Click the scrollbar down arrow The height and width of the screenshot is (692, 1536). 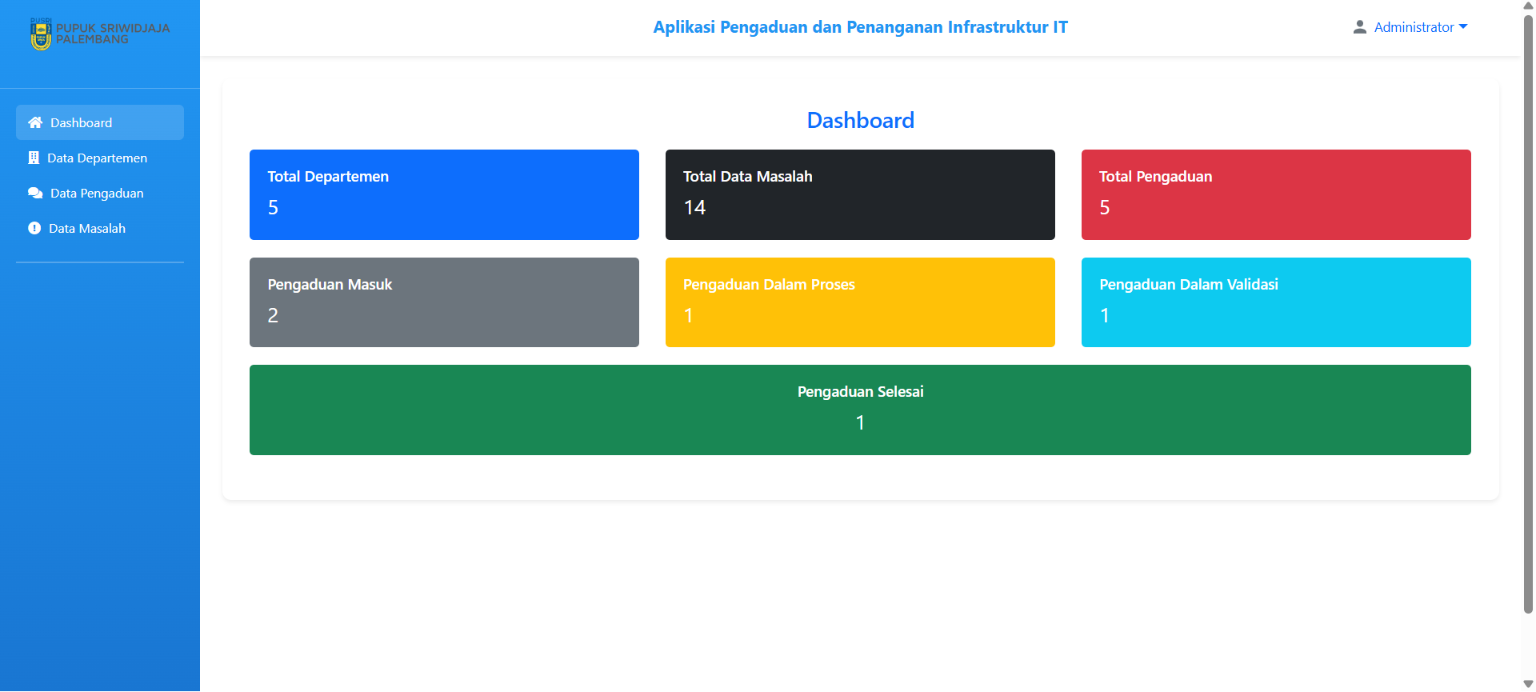(1528, 684)
